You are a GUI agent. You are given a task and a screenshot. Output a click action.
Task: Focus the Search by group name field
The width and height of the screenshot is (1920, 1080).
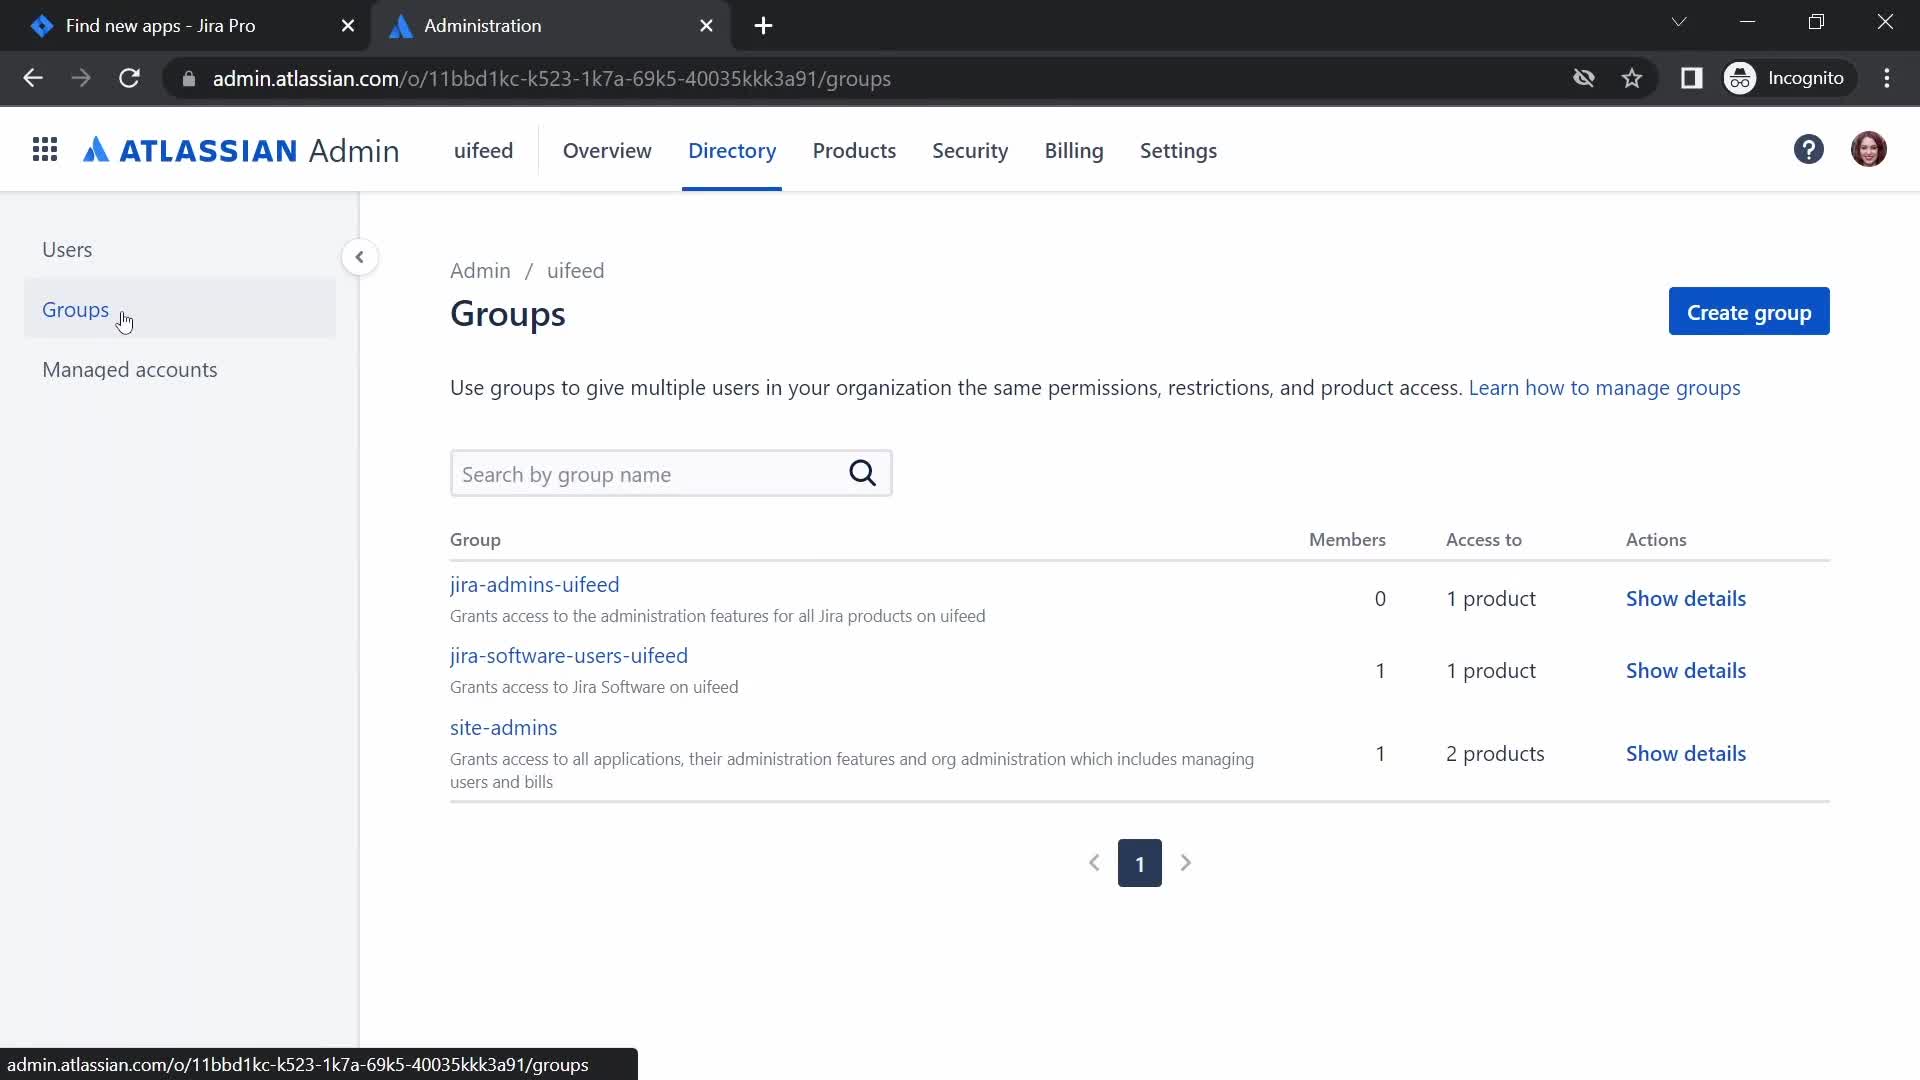(x=671, y=473)
